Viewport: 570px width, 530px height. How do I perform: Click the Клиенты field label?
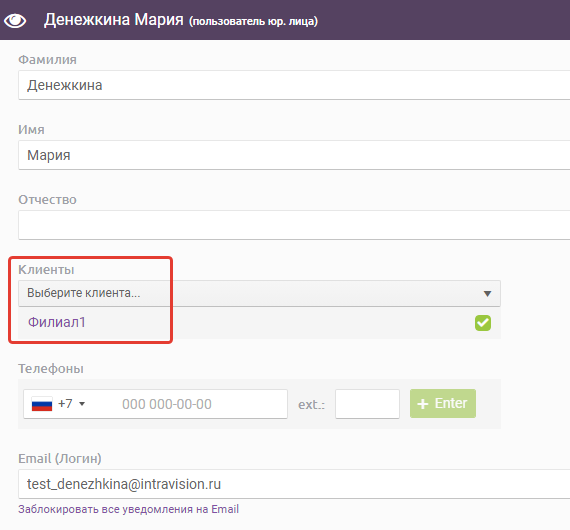pyautogui.click(x=46, y=270)
